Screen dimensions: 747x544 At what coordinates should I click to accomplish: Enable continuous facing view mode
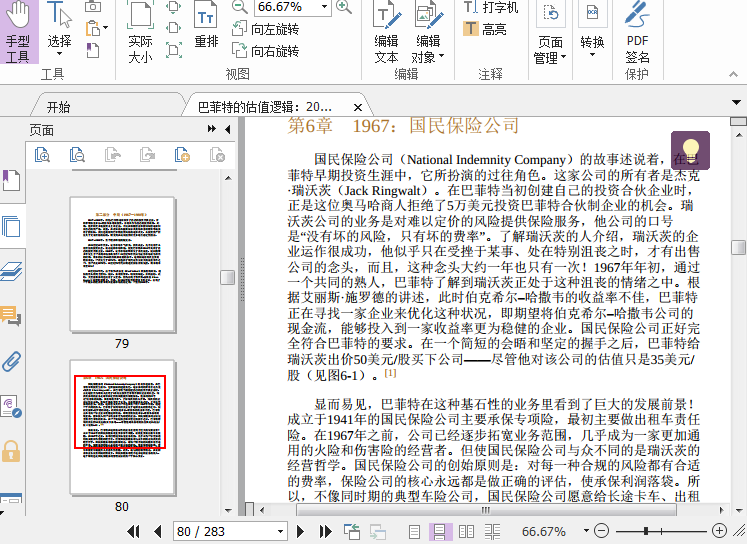pyautogui.click(x=493, y=531)
